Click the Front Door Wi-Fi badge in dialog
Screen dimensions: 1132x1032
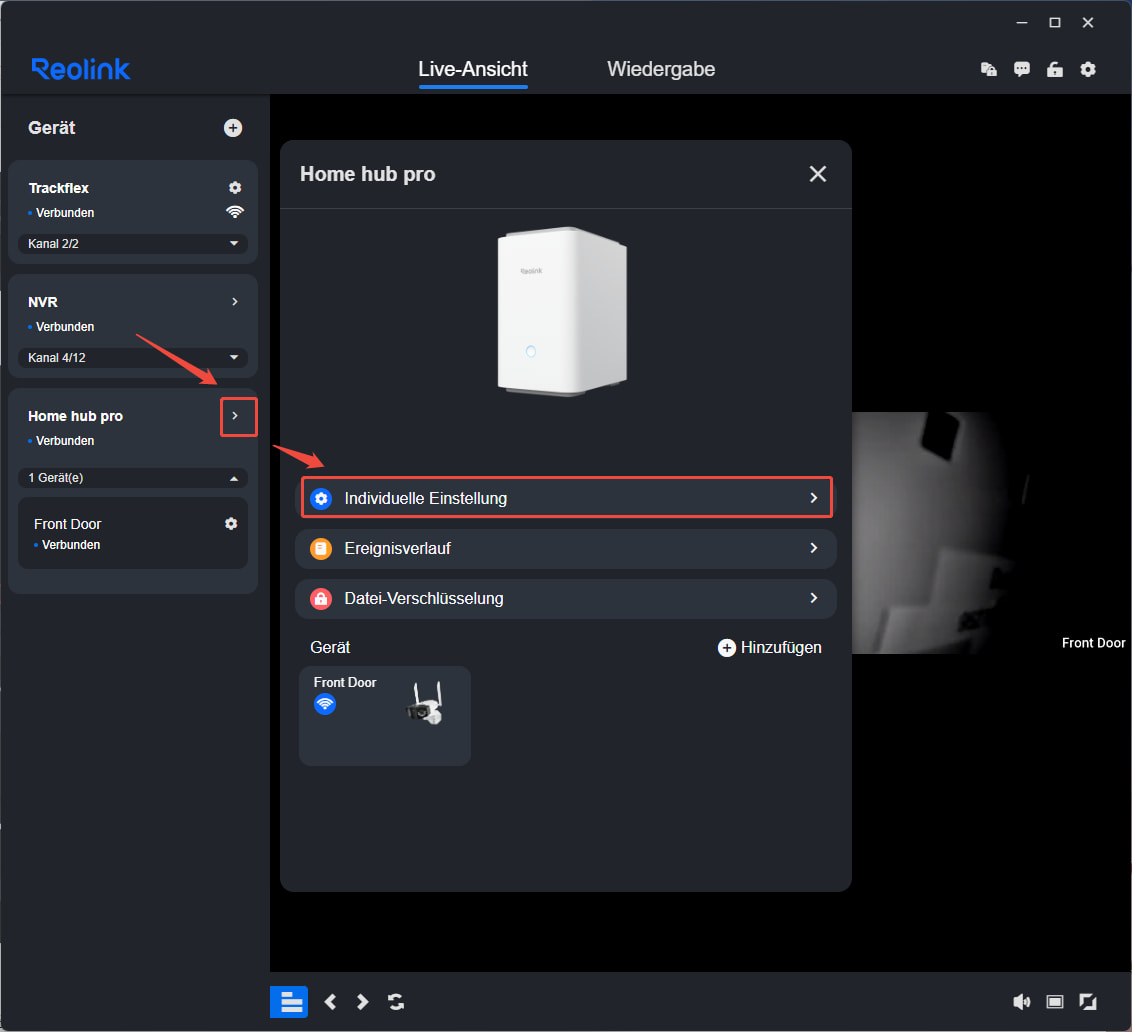(x=325, y=703)
